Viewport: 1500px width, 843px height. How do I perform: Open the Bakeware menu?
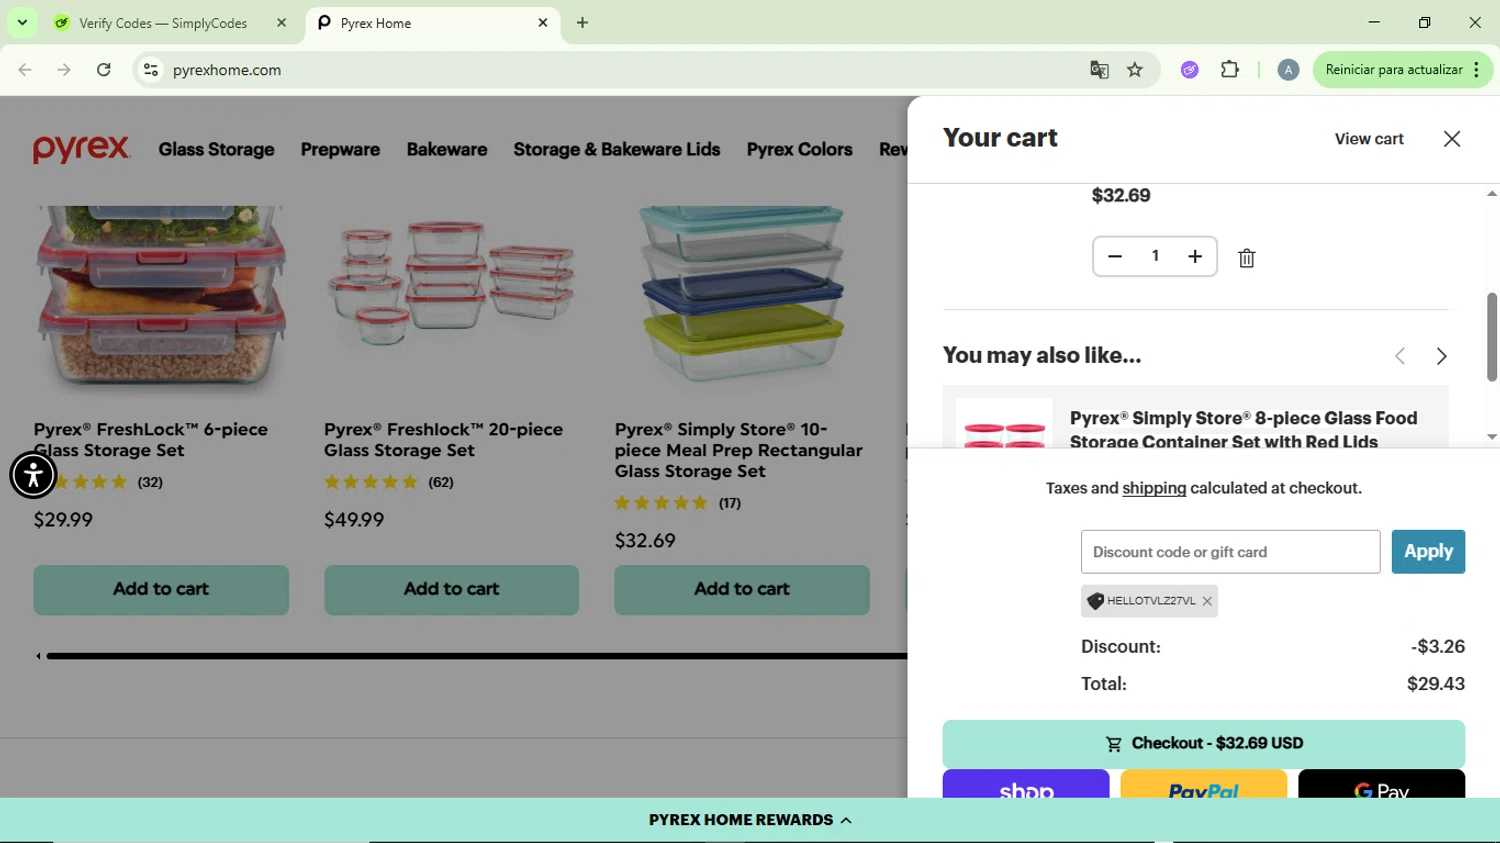coord(447,149)
